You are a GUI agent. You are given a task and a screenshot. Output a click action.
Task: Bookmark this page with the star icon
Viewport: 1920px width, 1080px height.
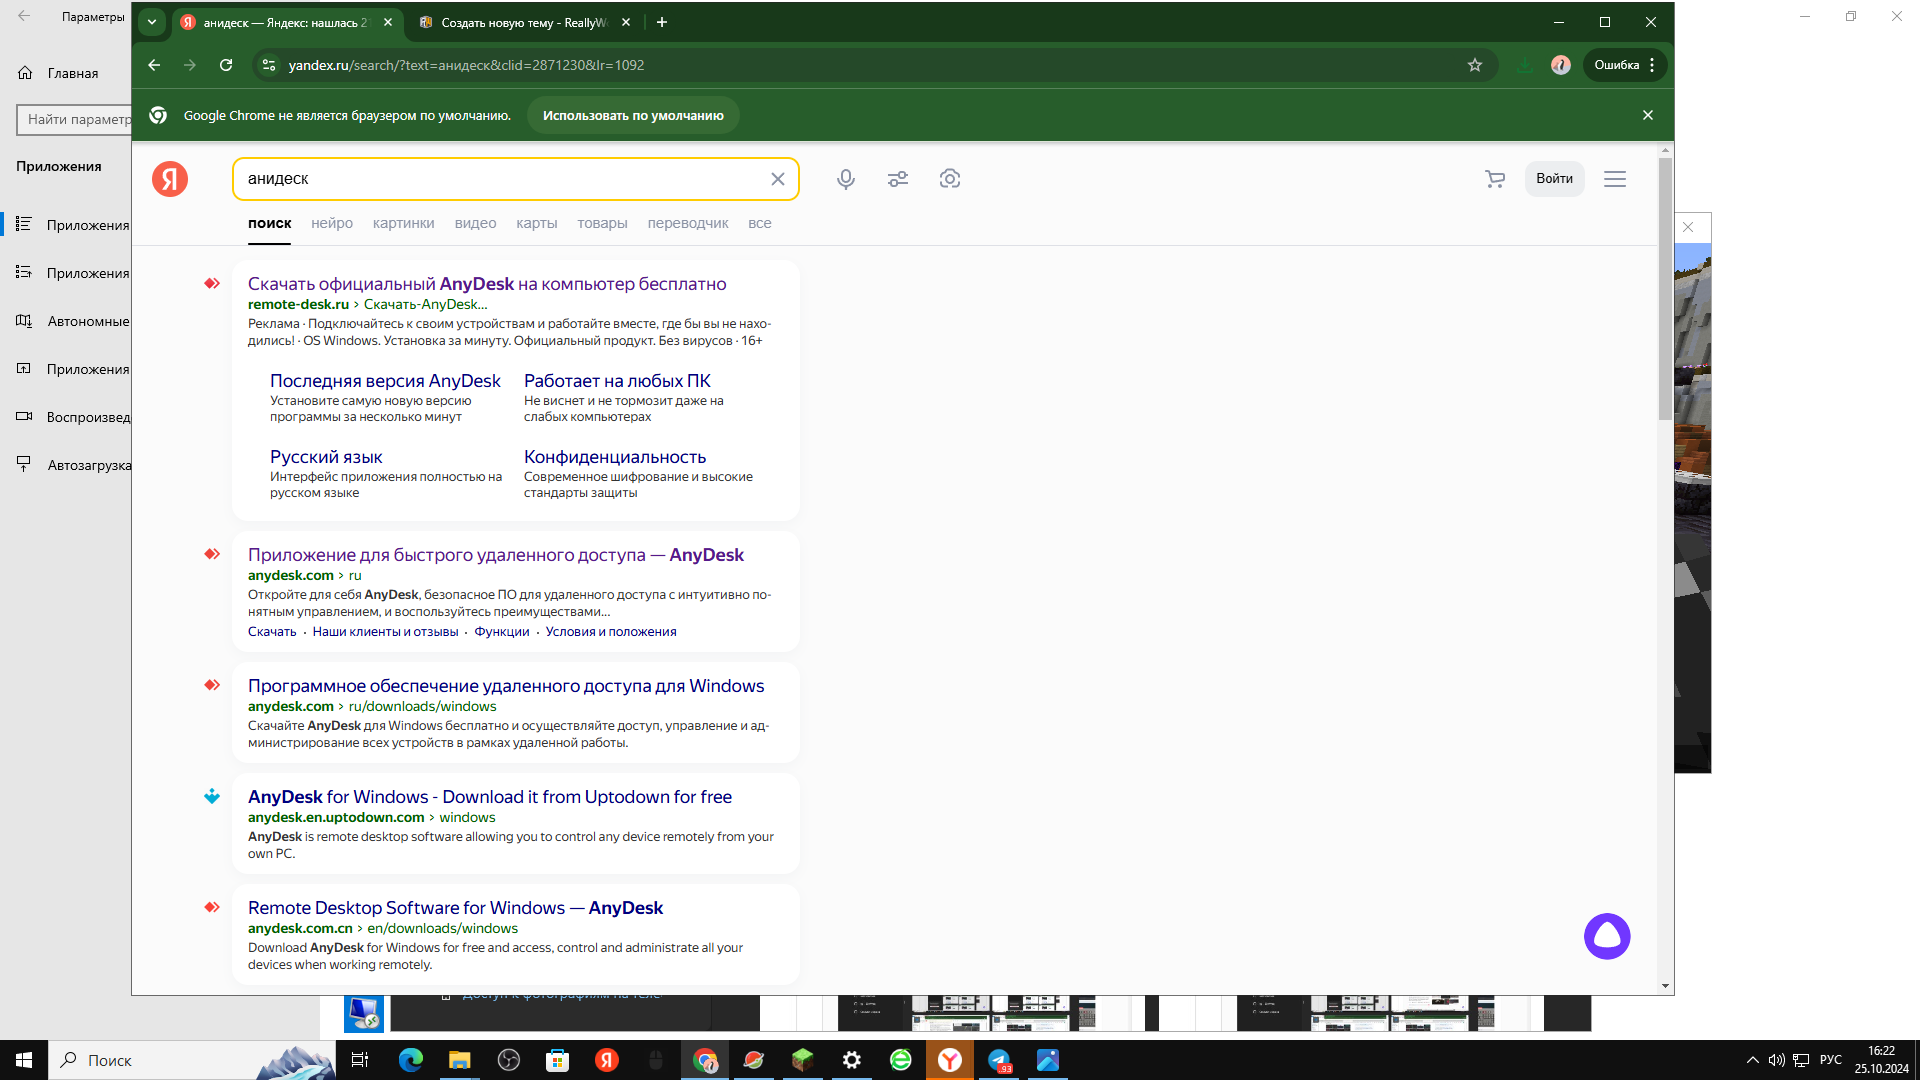click(x=1475, y=65)
